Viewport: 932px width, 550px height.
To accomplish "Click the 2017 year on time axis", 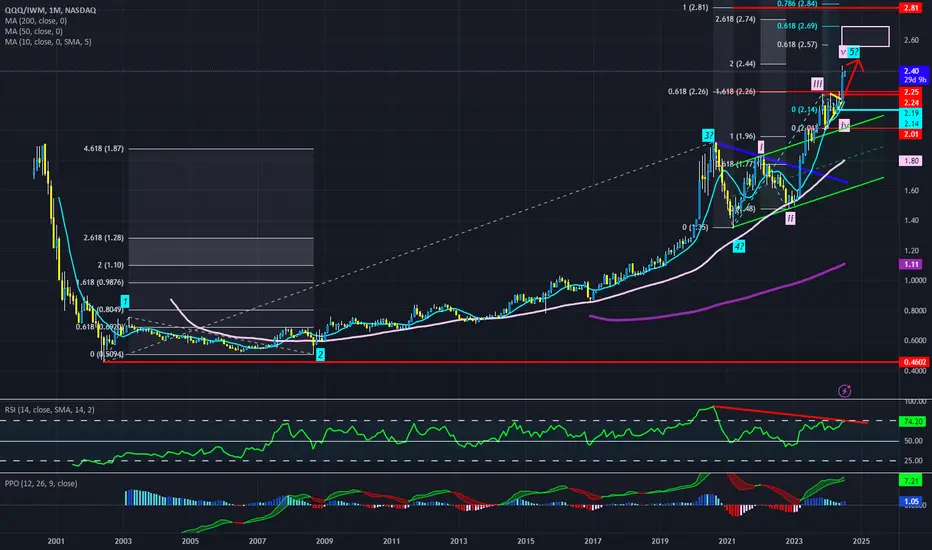I will pos(593,541).
